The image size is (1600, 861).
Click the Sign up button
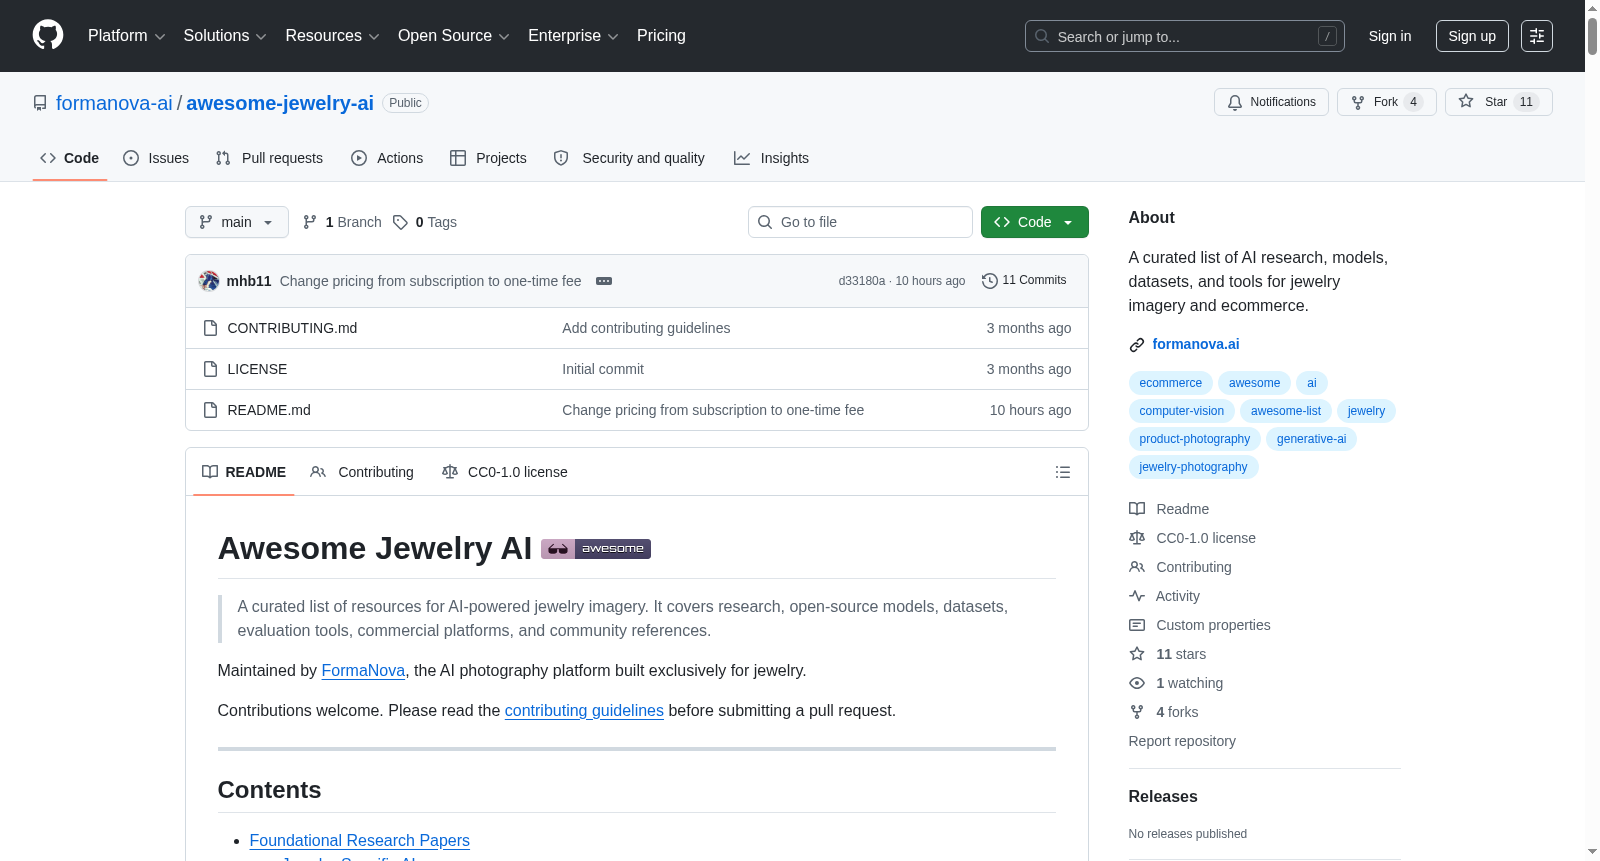click(x=1472, y=36)
